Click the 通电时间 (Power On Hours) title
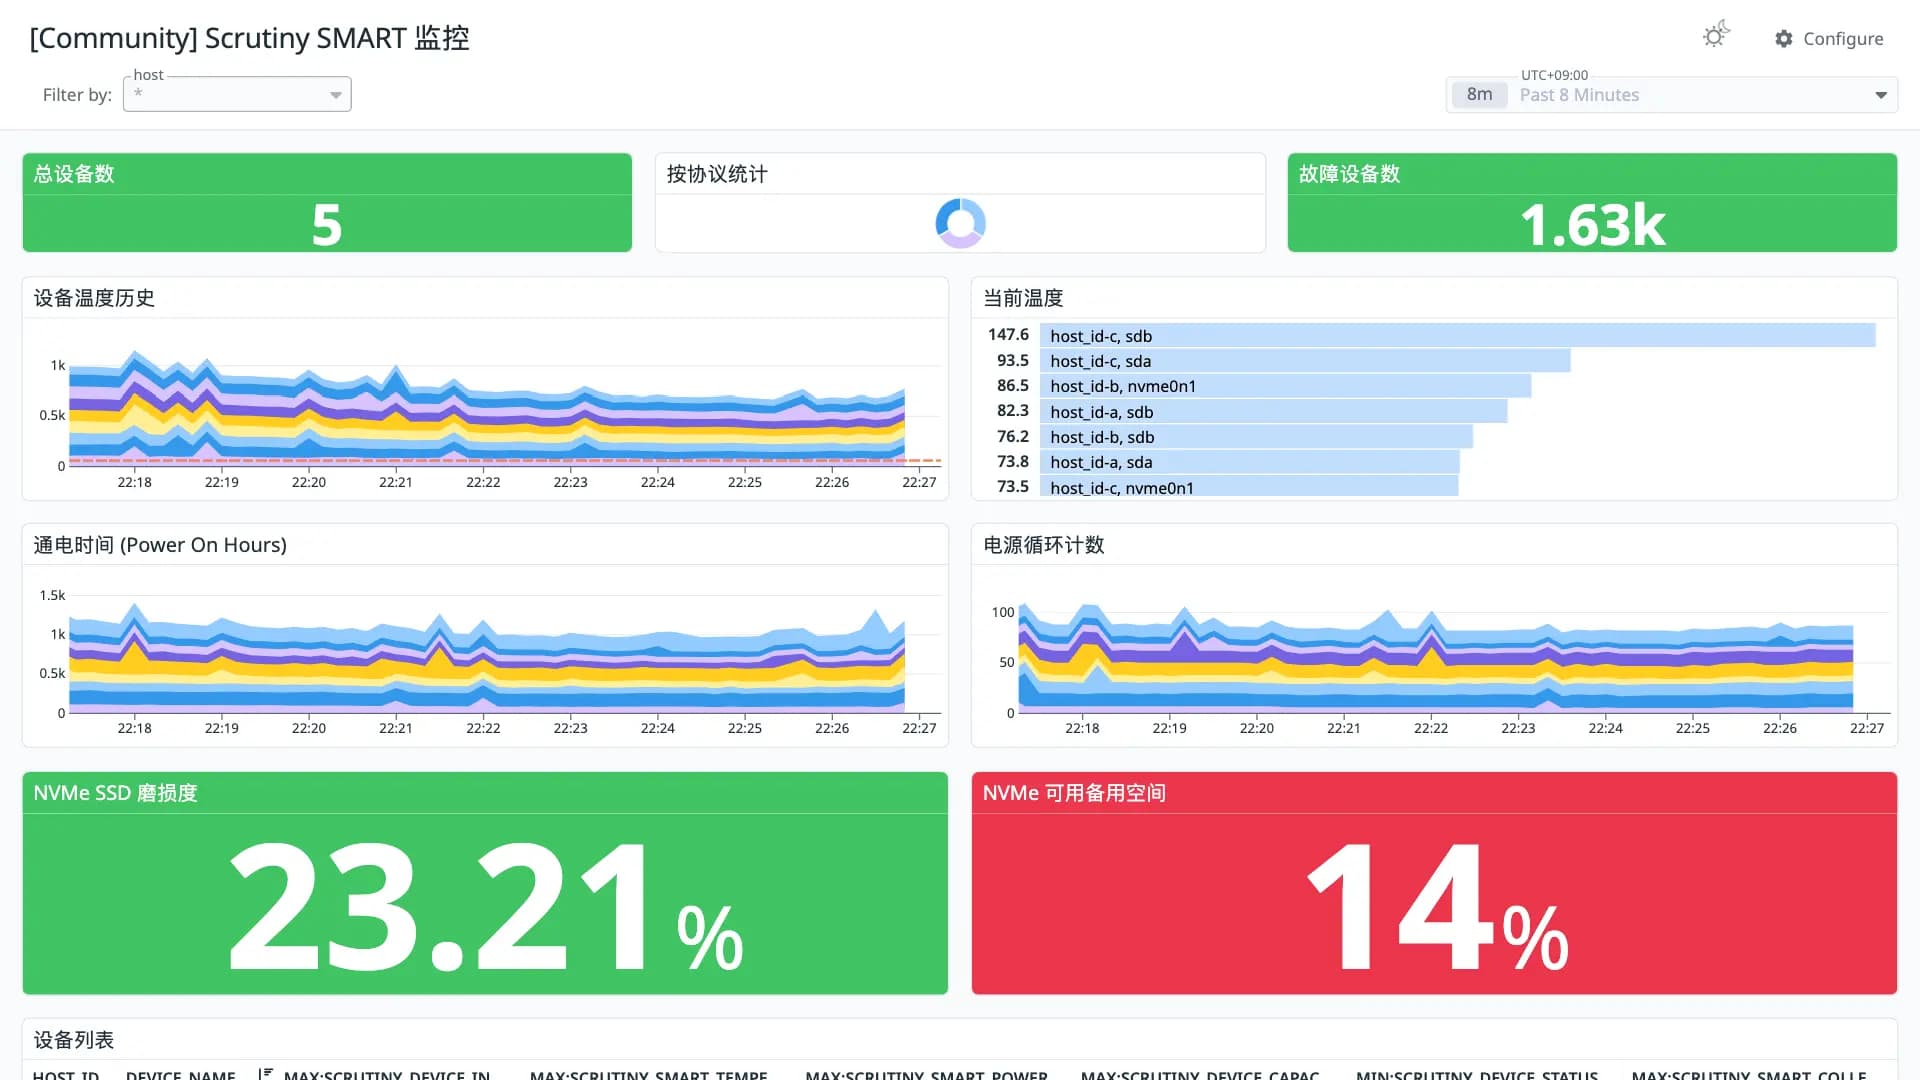The image size is (1920, 1080). click(x=160, y=545)
